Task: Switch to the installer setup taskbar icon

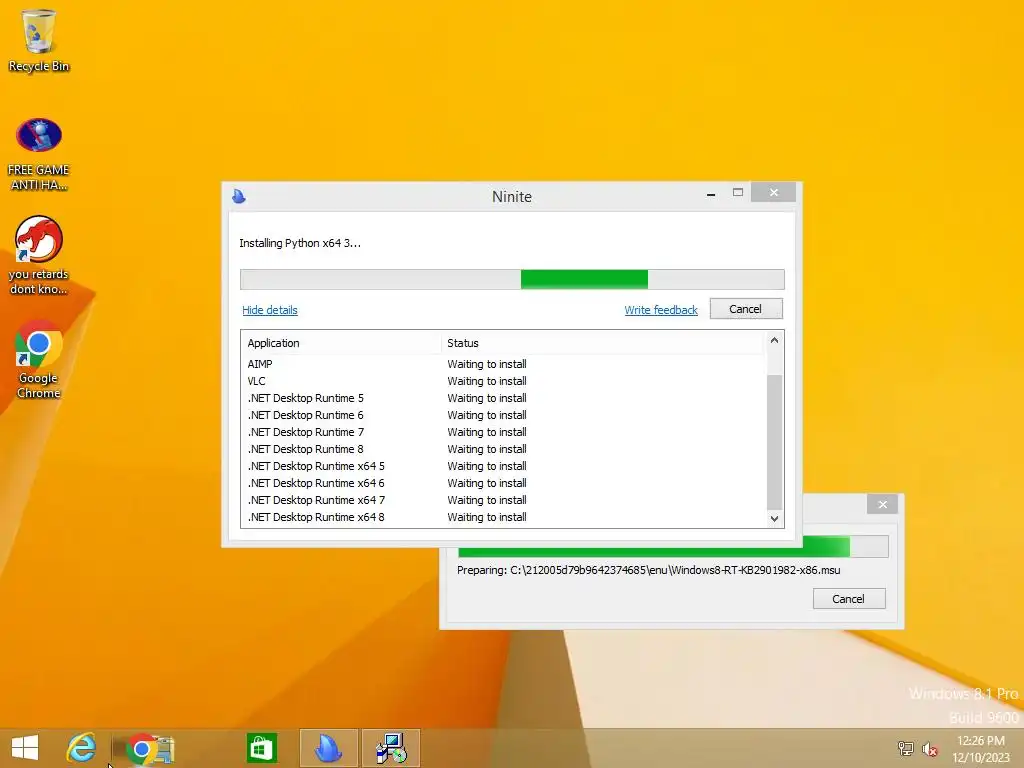Action: point(391,748)
